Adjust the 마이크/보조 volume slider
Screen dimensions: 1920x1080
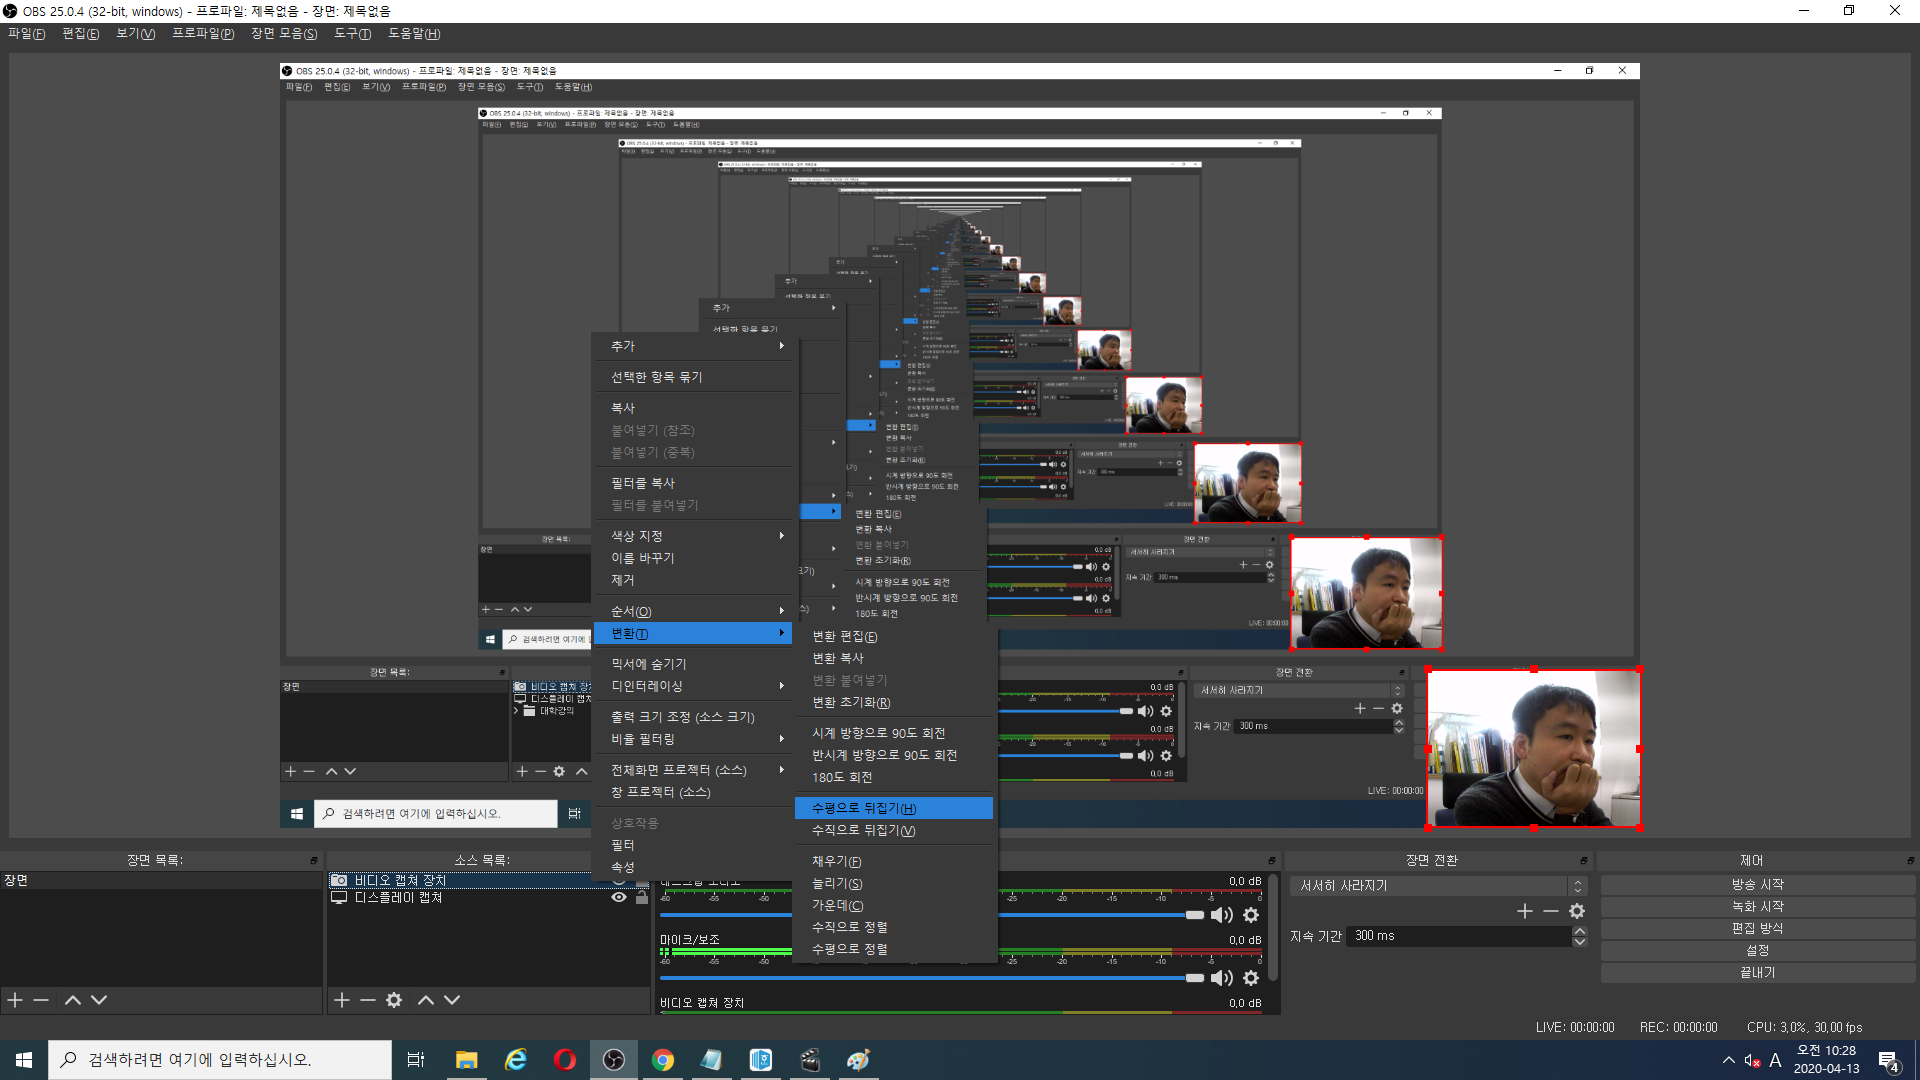pyautogui.click(x=1194, y=978)
